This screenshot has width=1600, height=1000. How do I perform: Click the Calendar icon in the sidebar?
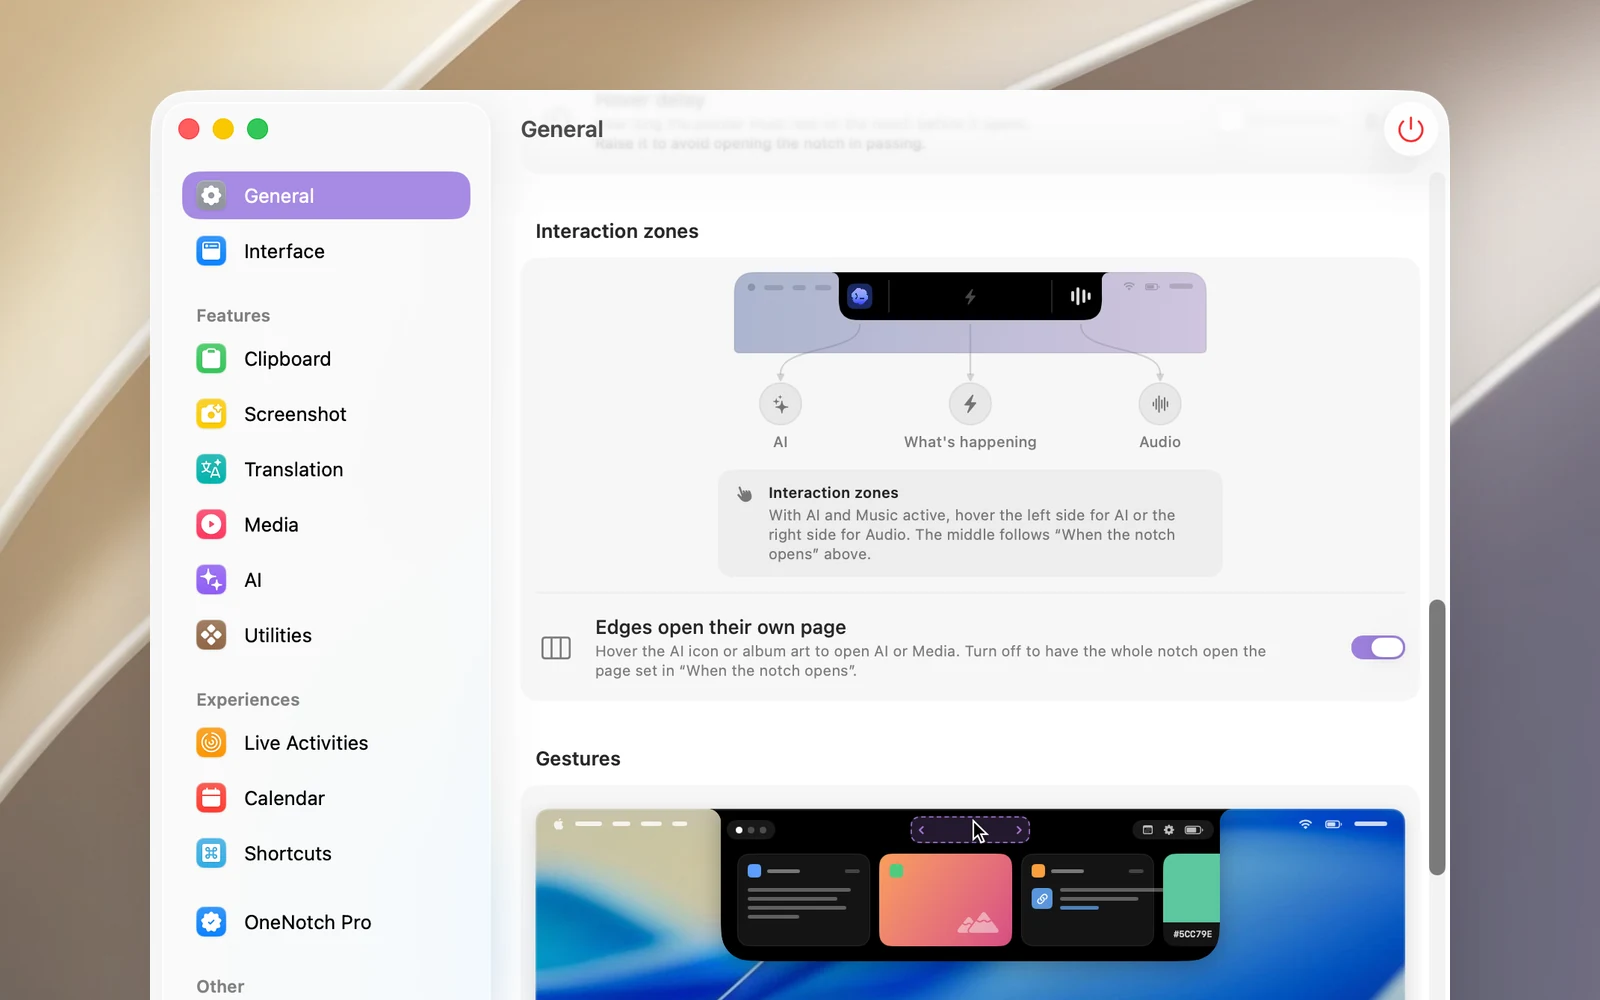[211, 798]
